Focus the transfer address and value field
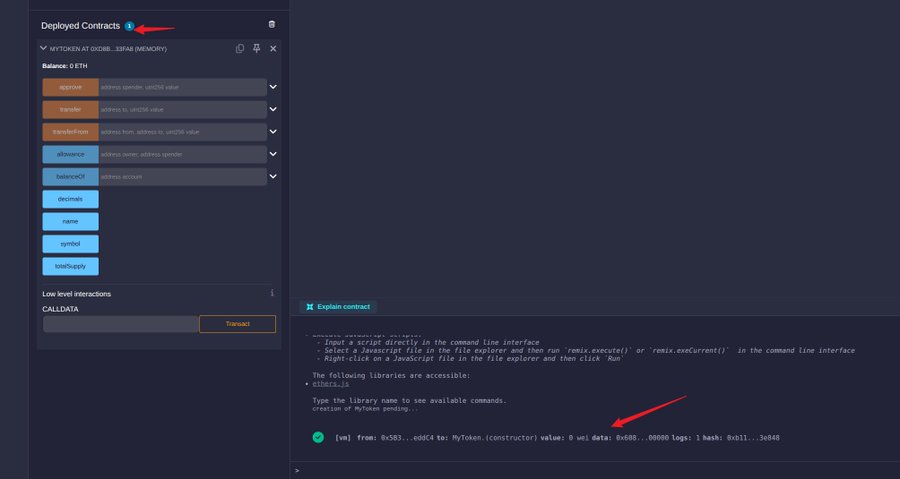 pyautogui.click(x=183, y=110)
